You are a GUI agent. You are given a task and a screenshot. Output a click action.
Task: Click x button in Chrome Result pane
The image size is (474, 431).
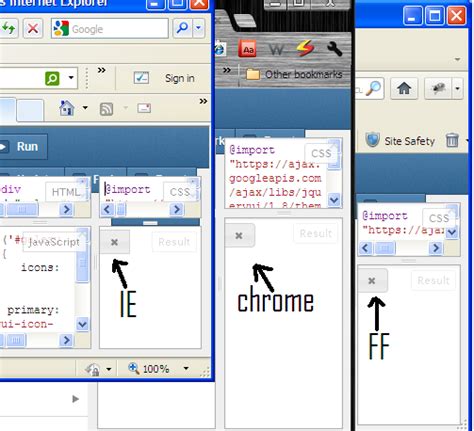coord(239,236)
